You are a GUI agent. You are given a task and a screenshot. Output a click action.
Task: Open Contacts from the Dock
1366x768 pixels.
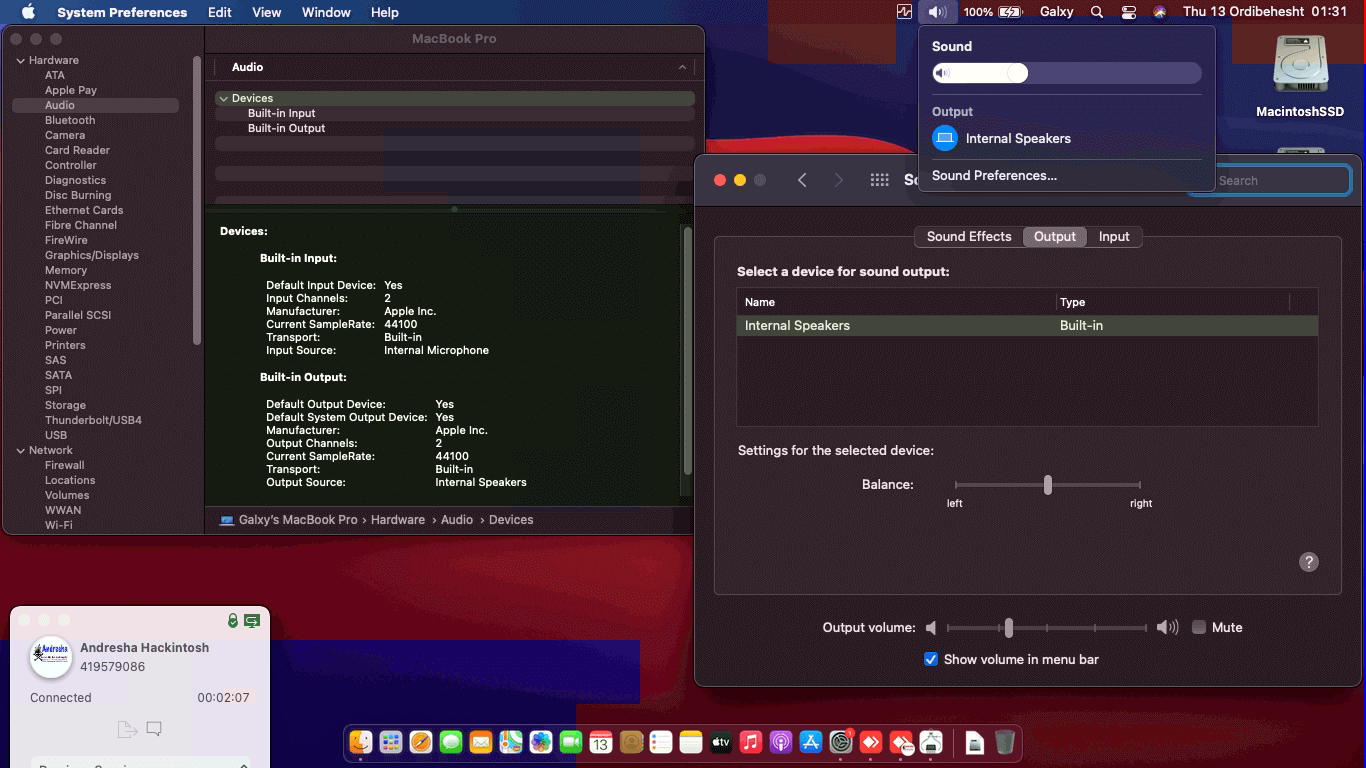631,742
